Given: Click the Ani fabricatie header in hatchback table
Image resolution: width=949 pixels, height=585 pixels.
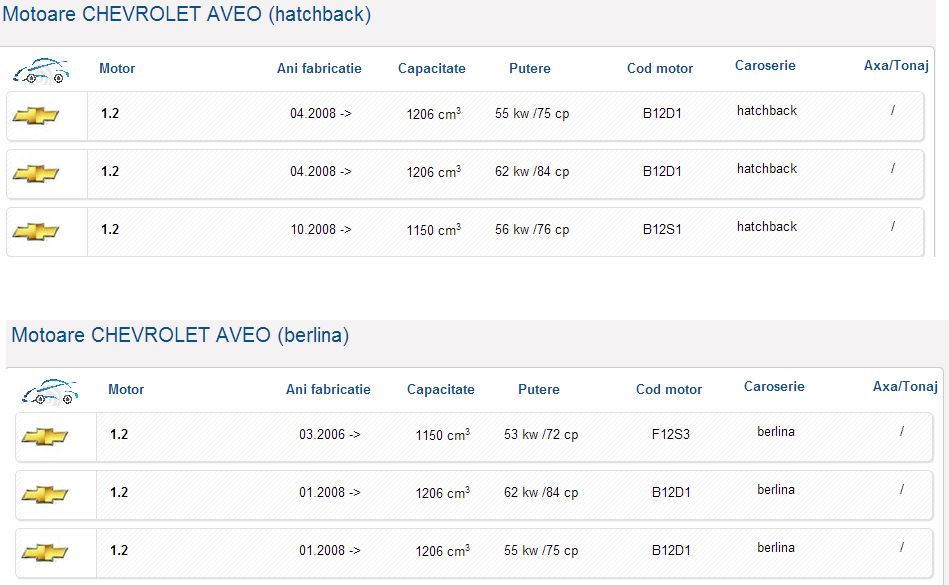Looking at the screenshot, I should click(319, 69).
